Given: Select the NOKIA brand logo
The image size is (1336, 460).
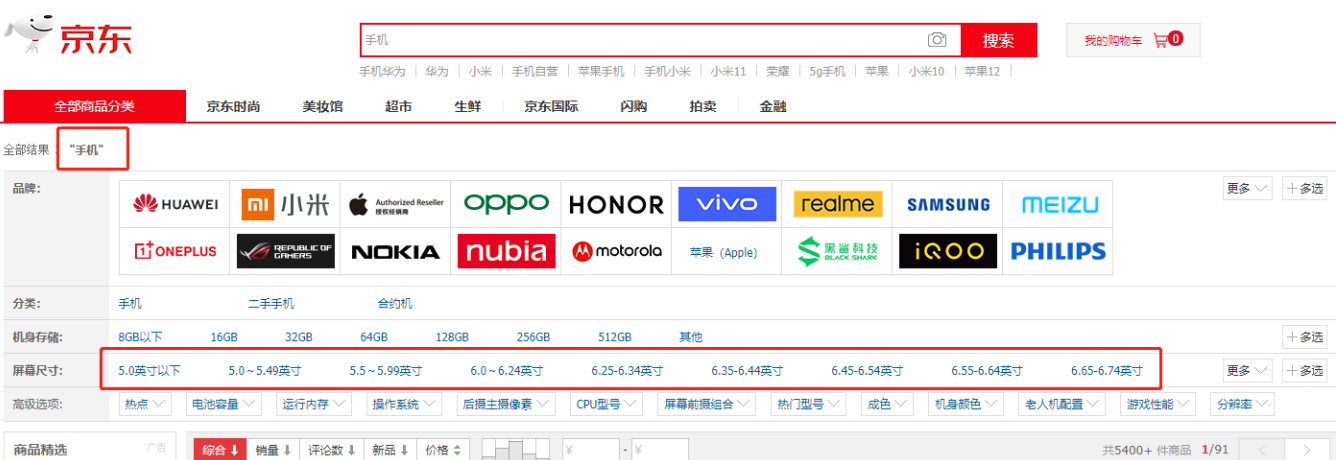Looking at the screenshot, I should (x=396, y=251).
